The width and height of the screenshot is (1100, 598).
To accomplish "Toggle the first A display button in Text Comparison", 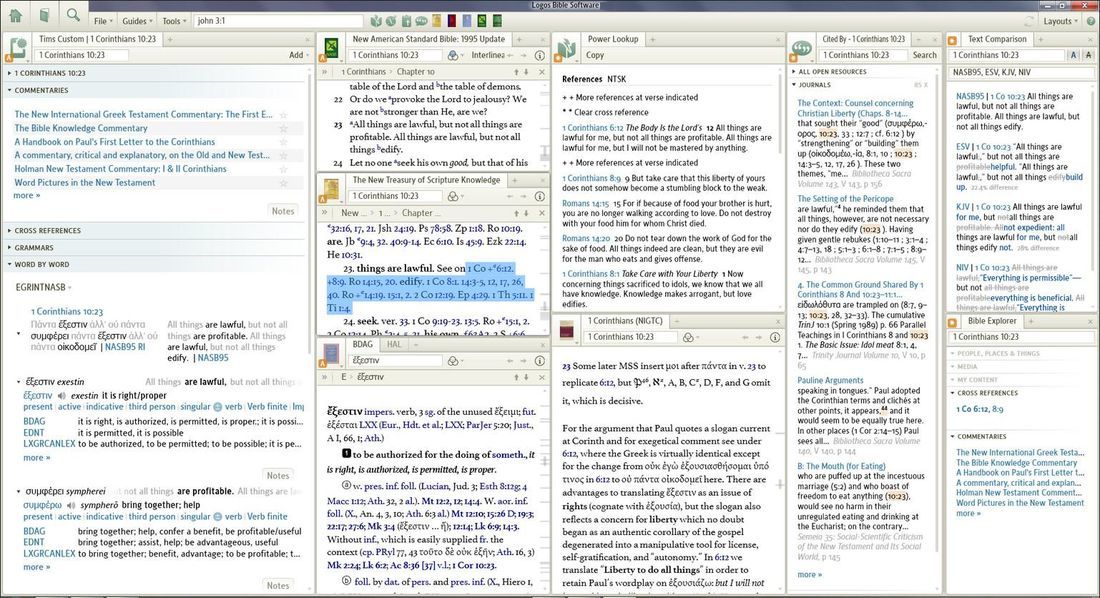I will click(x=1073, y=55).
